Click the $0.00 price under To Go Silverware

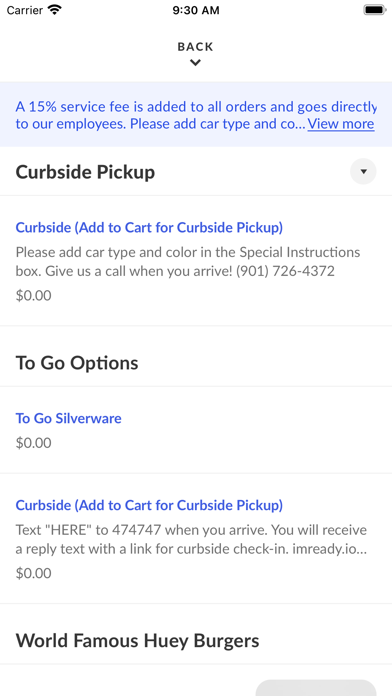coord(33,443)
